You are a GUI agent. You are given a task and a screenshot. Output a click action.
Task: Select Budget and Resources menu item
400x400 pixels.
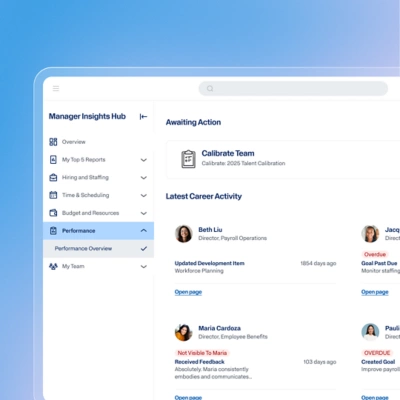tap(98, 213)
